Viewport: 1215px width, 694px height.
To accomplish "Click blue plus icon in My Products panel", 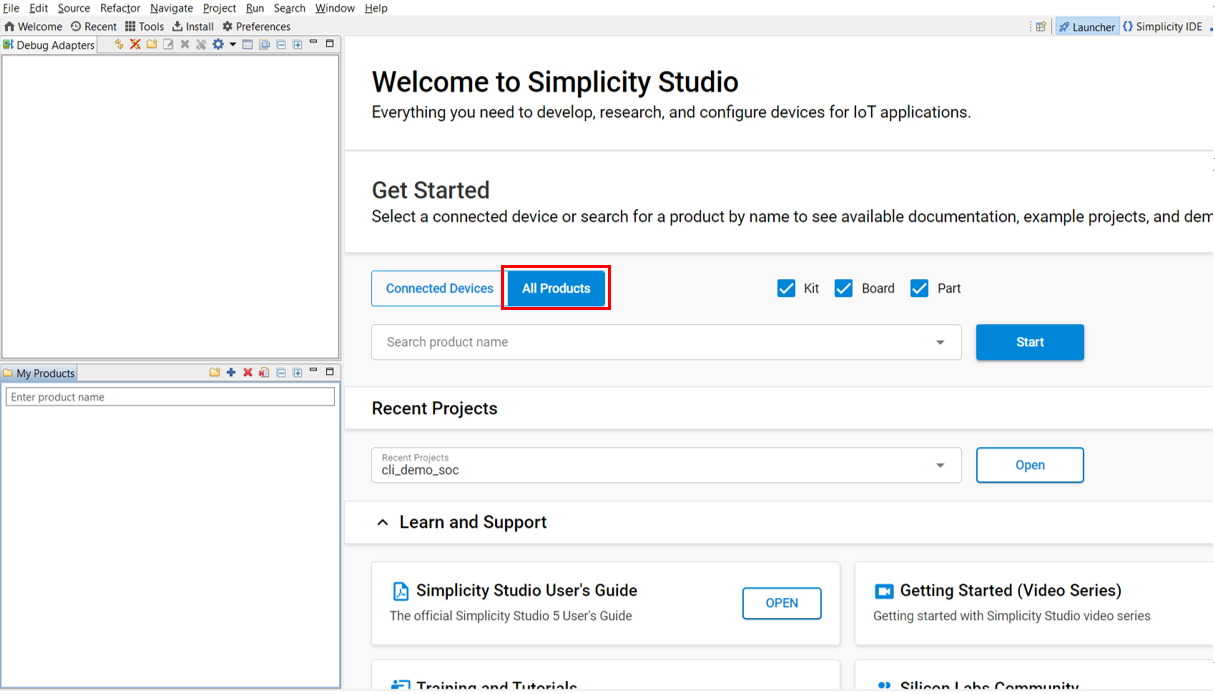I will point(231,373).
